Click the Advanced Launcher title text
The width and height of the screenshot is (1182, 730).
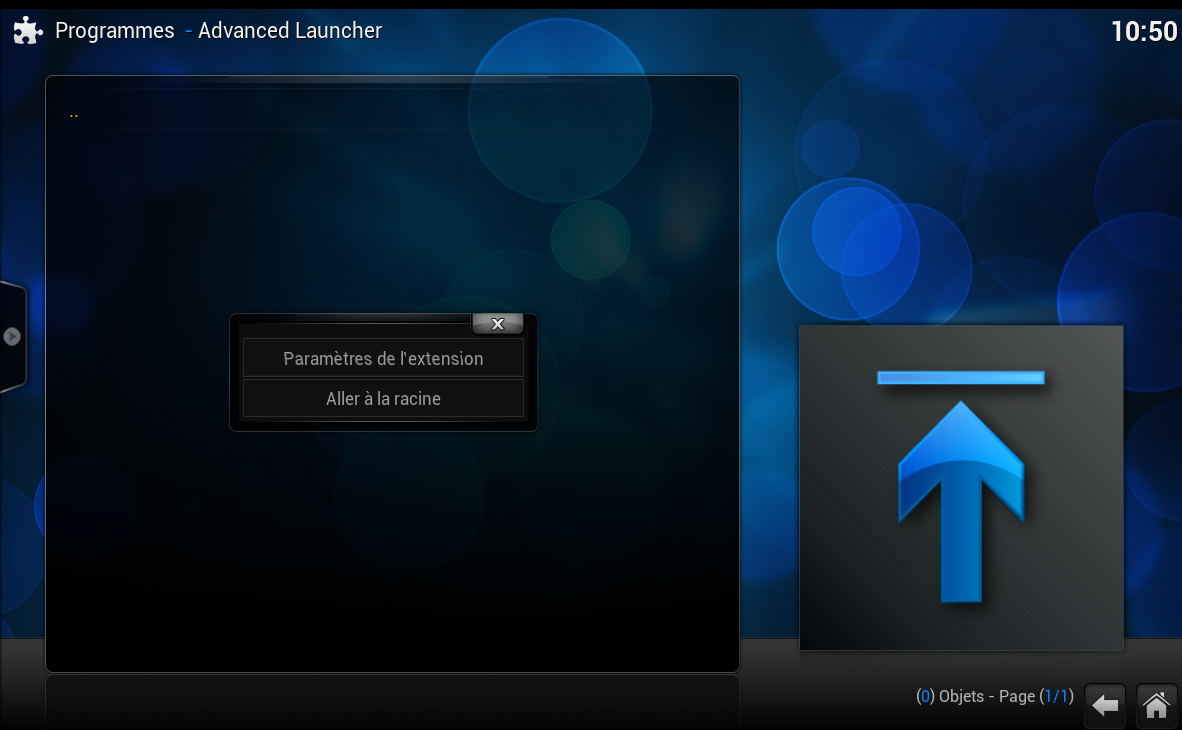click(290, 31)
